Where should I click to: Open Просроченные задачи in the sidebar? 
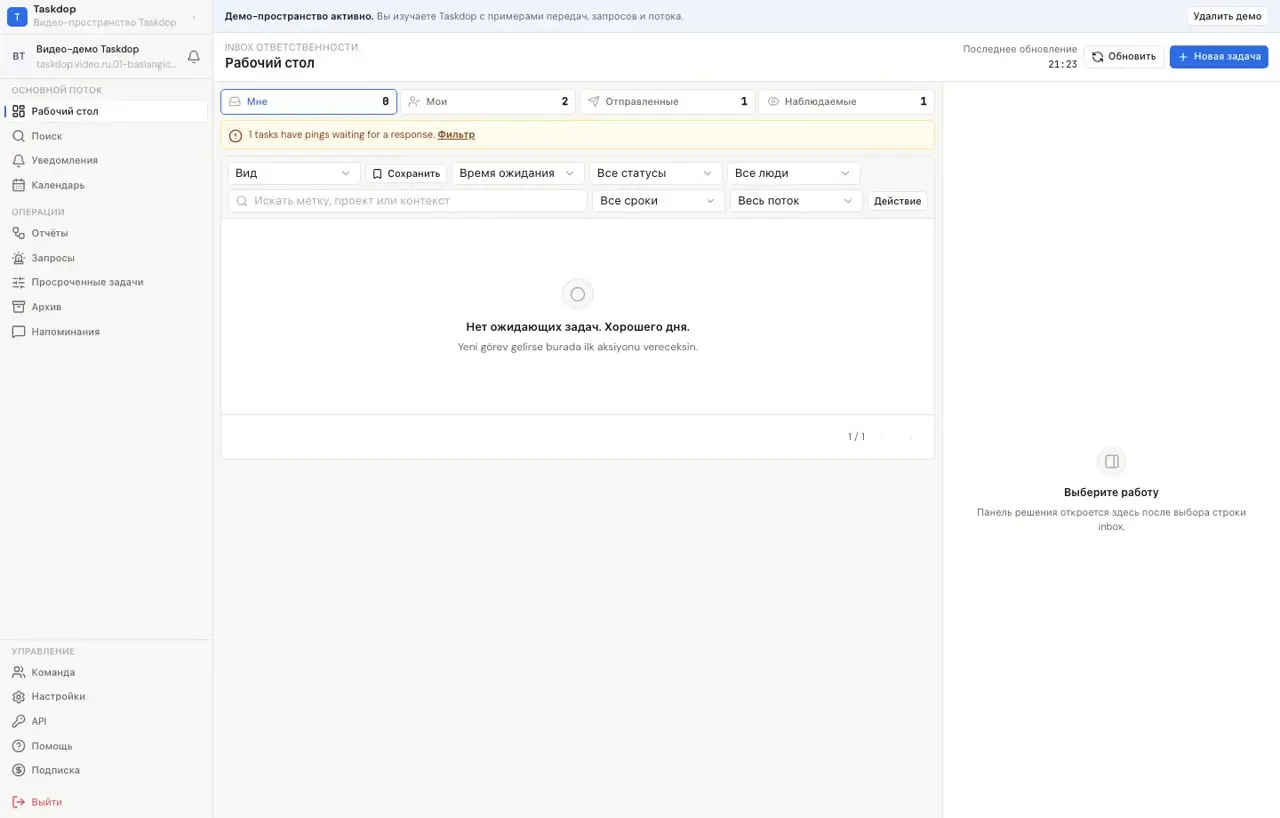point(106,282)
